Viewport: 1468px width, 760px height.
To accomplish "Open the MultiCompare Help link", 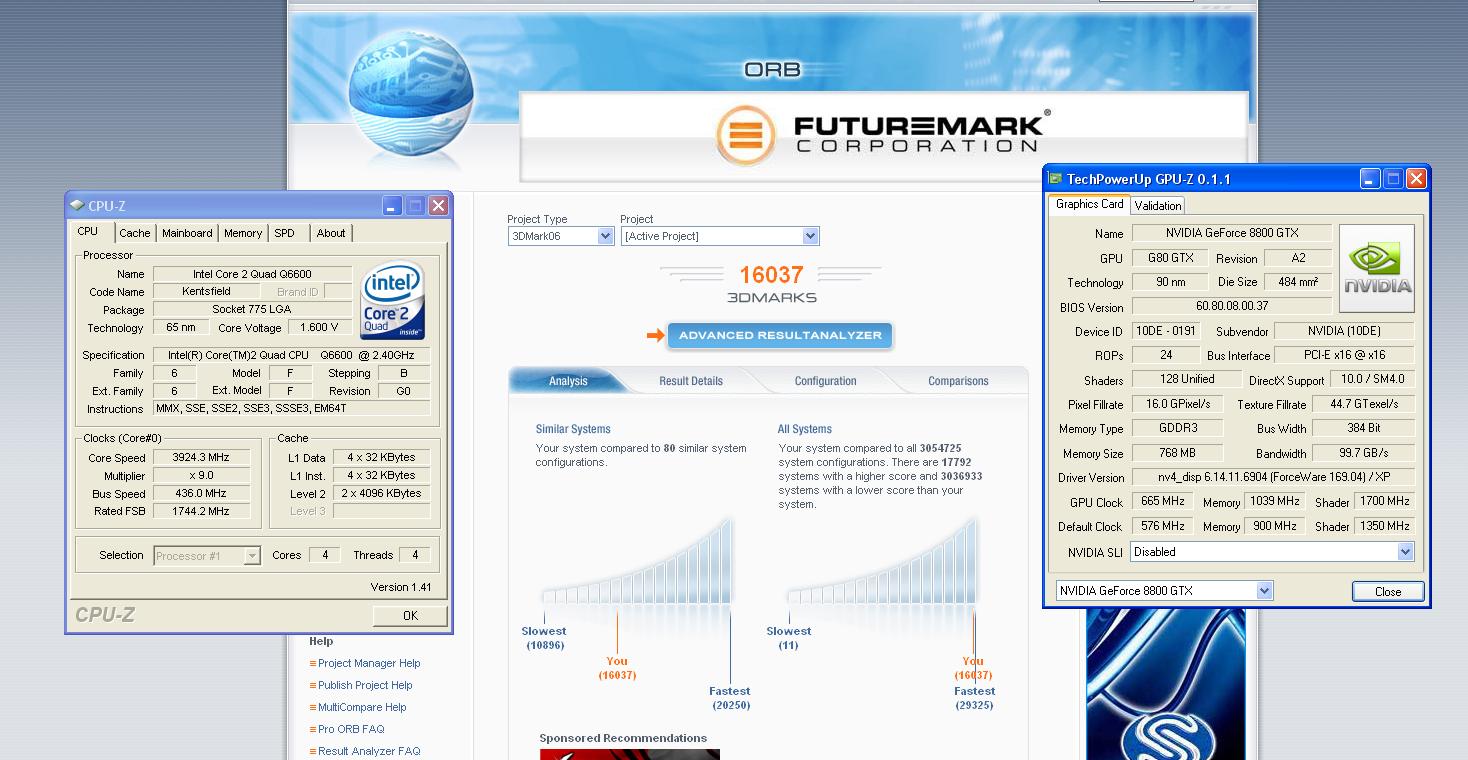I will [362, 707].
